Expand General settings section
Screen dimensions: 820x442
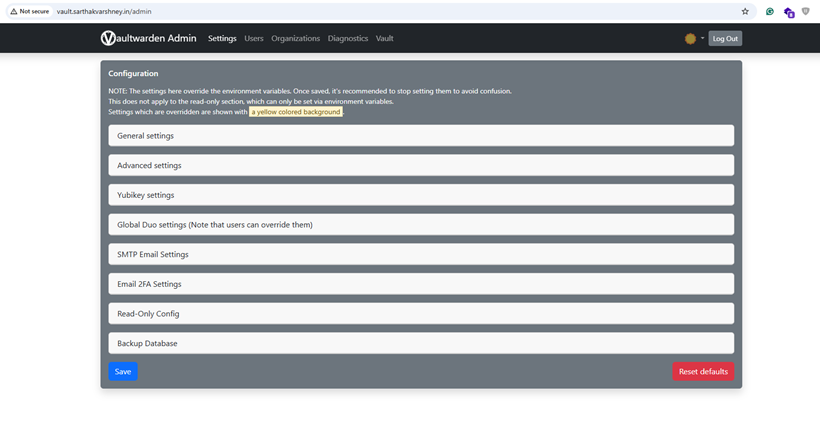click(x=421, y=135)
